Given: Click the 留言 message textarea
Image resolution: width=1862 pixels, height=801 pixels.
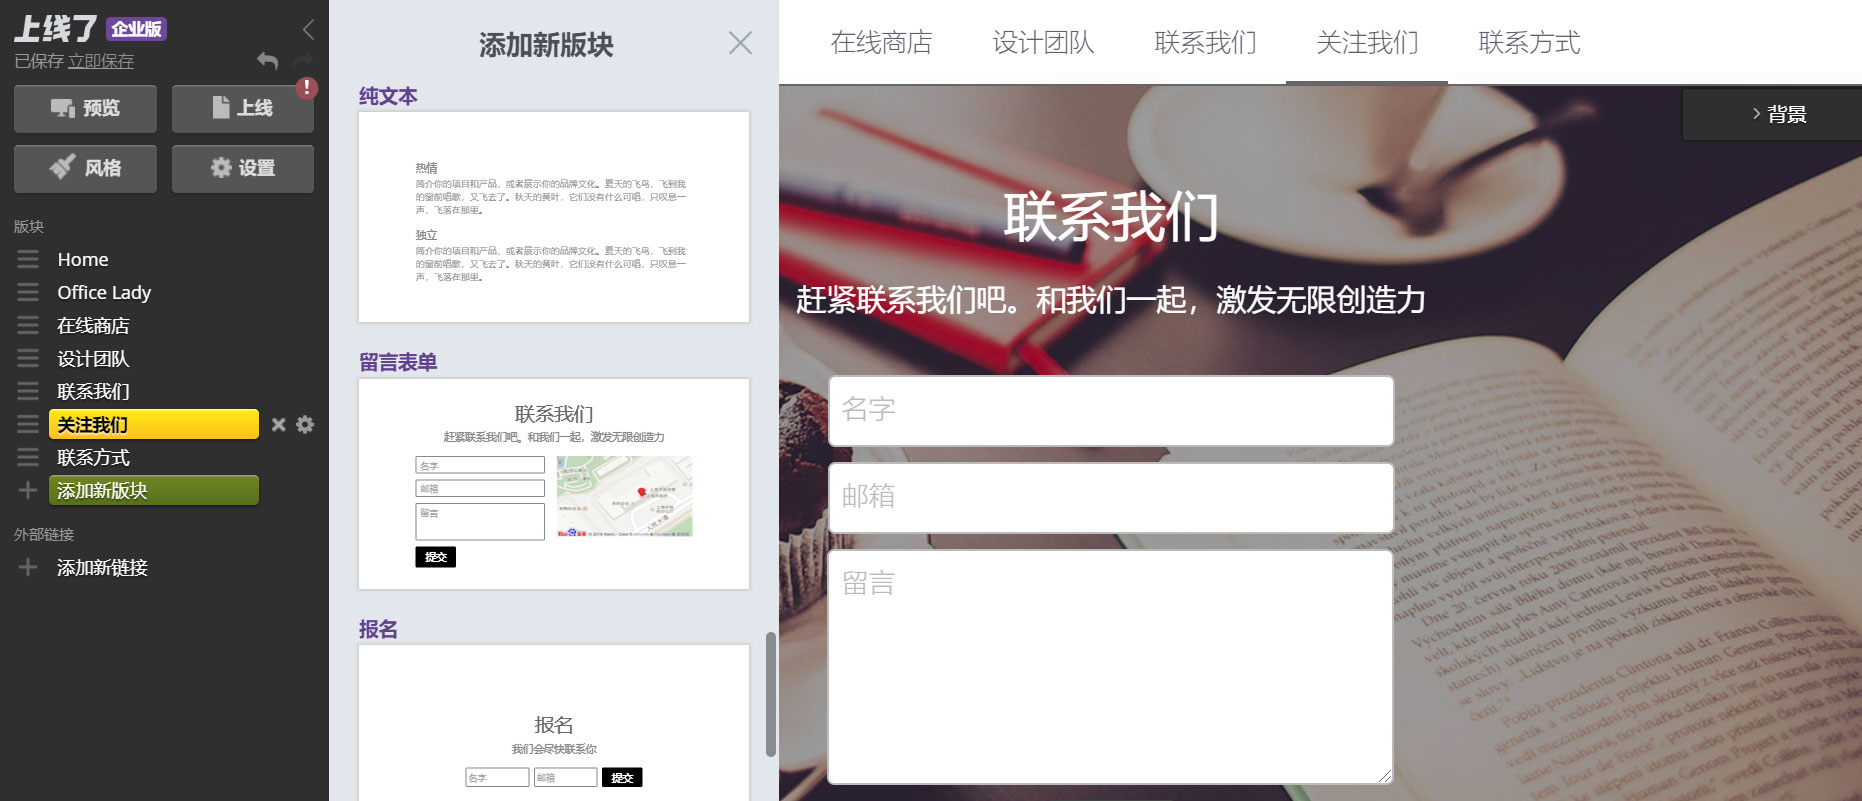Looking at the screenshot, I should pyautogui.click(x=1111, y=667).
